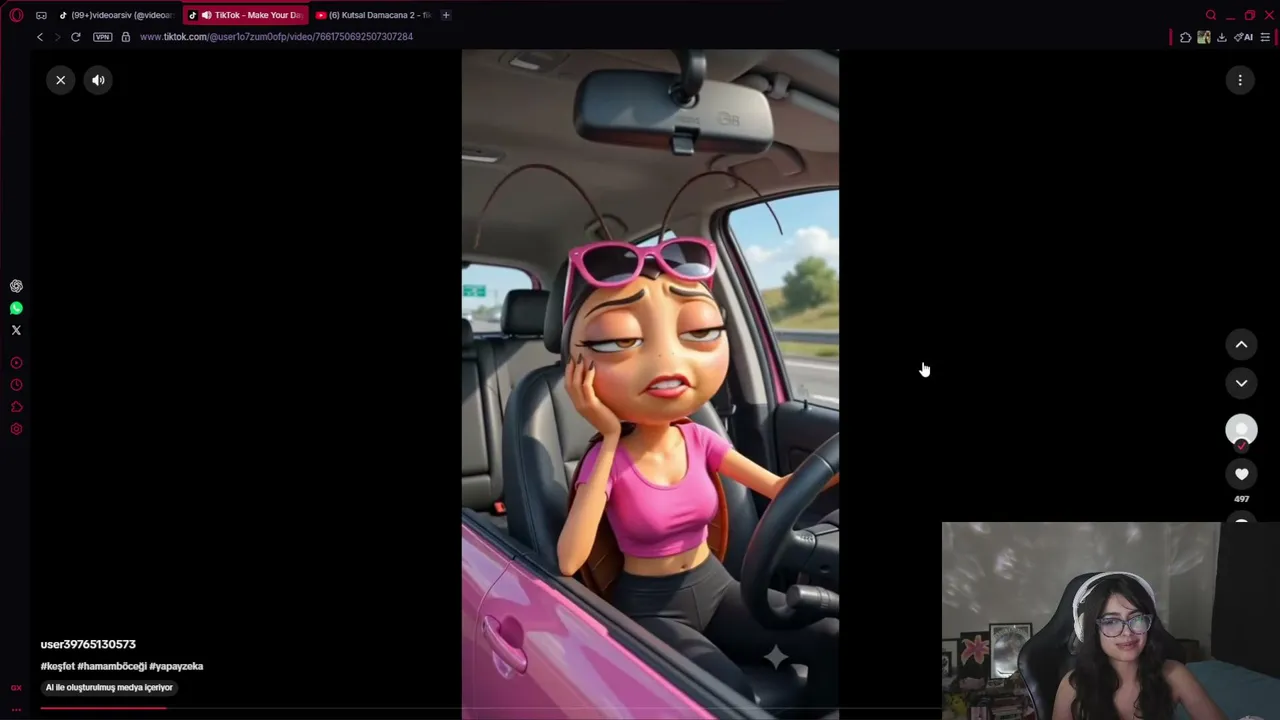Viewport: 1280px width, 720px height.
Task: Click the AI-generated media label
Action: click(109, 688)
